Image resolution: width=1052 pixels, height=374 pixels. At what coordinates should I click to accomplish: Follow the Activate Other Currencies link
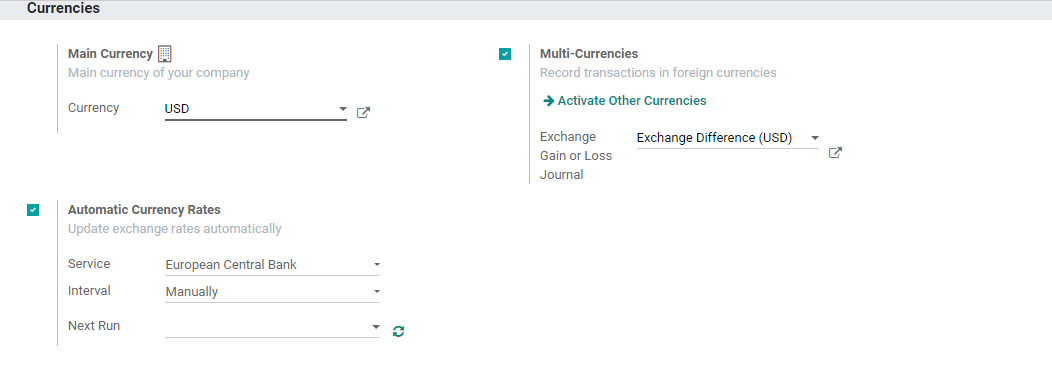[x=632, y=101]
